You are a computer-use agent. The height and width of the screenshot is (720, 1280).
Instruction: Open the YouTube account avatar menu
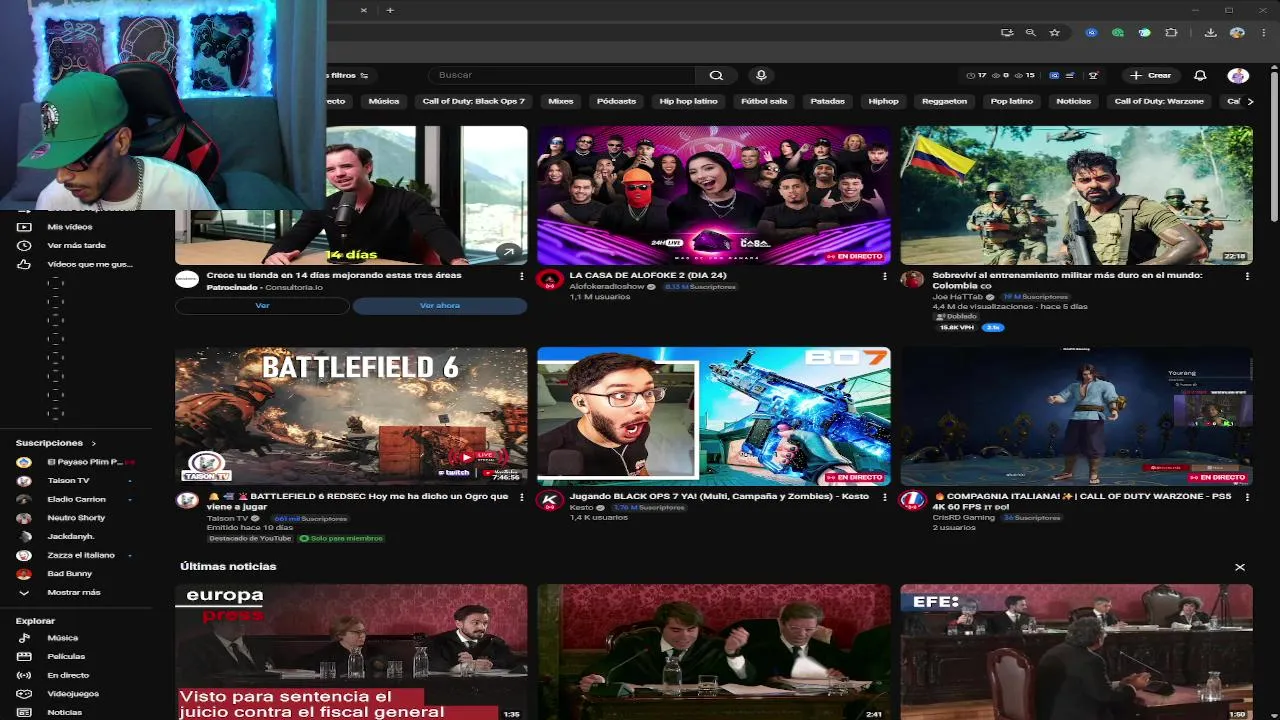click(x=1238, y=75)
